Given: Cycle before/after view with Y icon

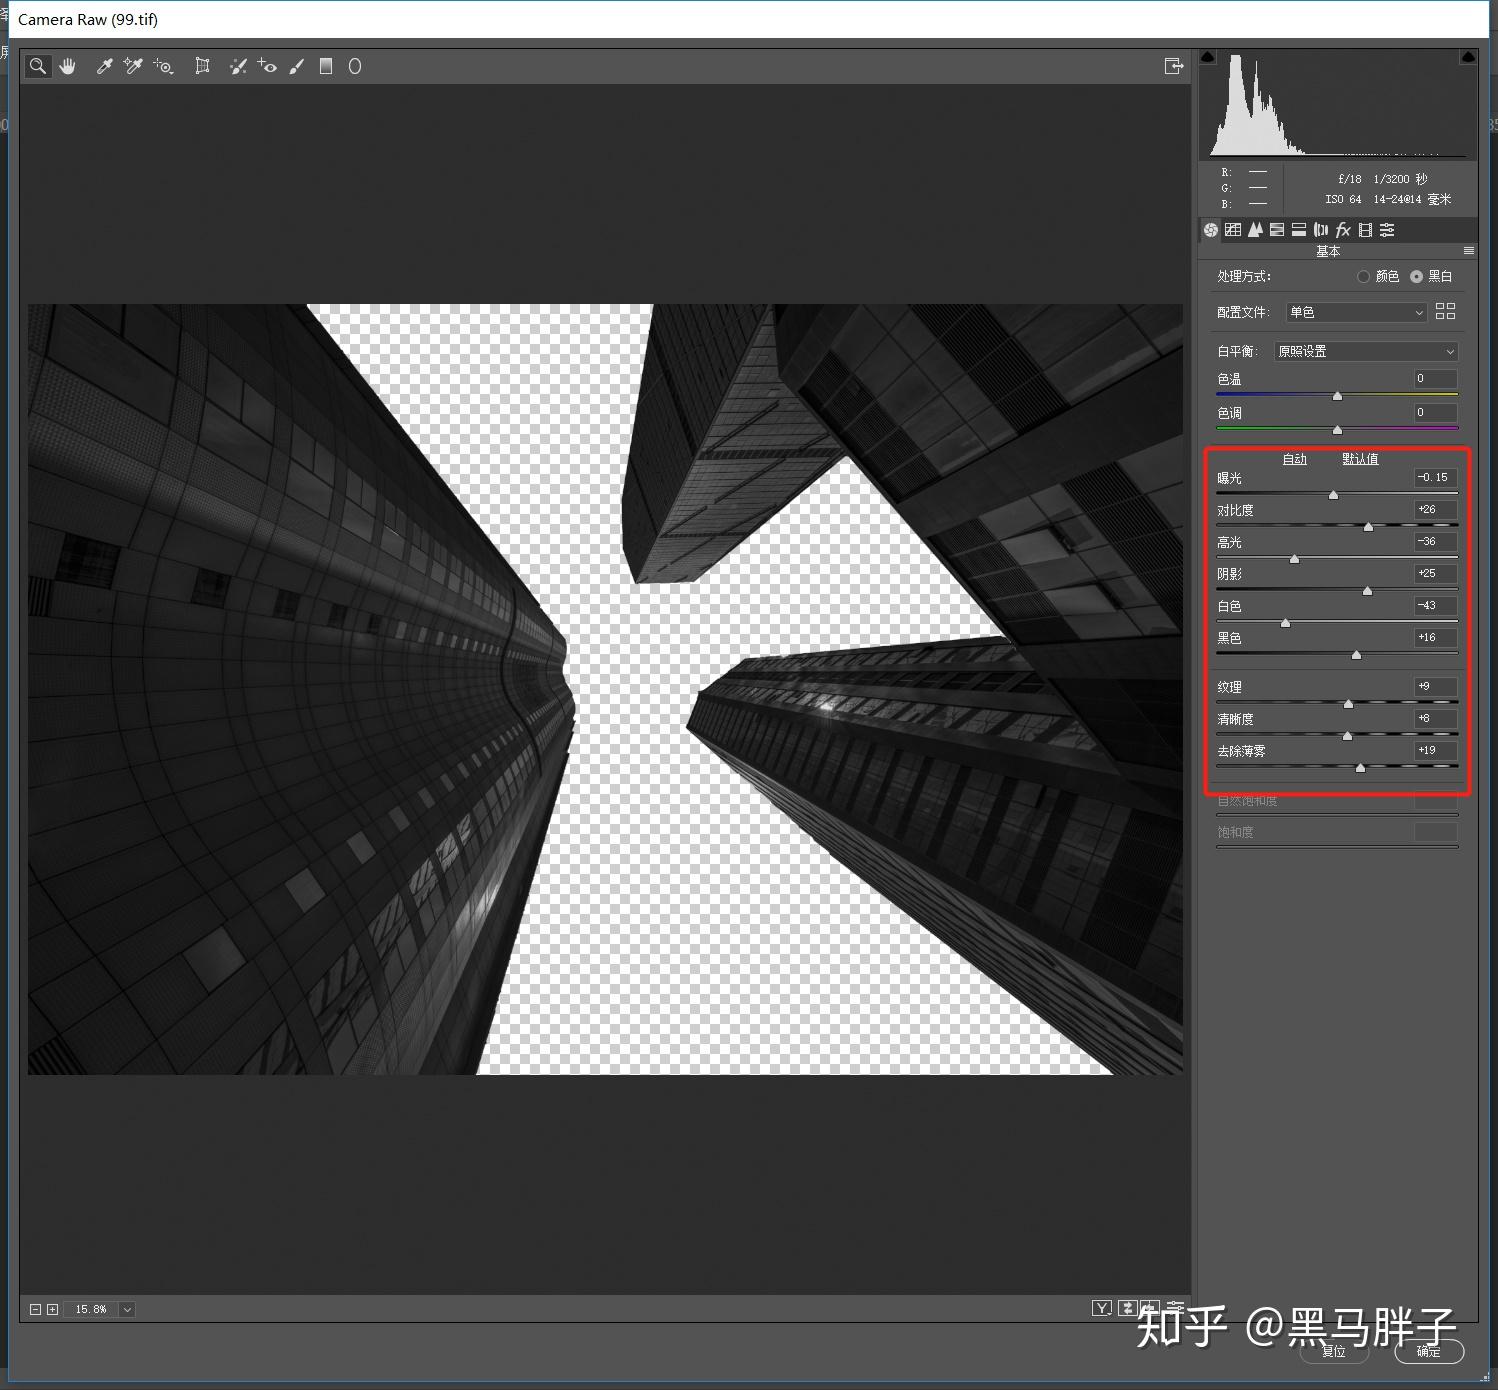Looking at the screenshot, I should tap(1102, 1308).
